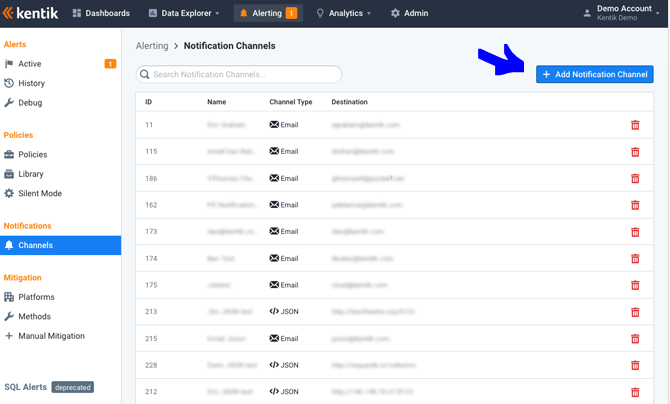The width and height of the screenshot is (670, 404).
Task: Click the Kentik logo
Action: pos(31,13)
